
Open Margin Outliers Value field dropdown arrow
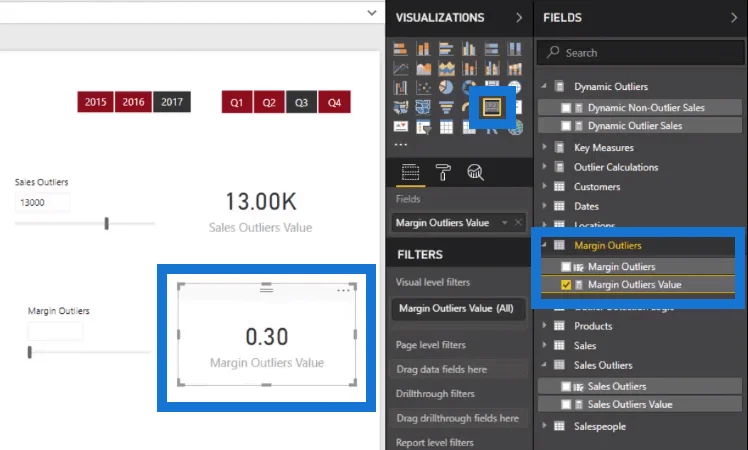(504, 223)
